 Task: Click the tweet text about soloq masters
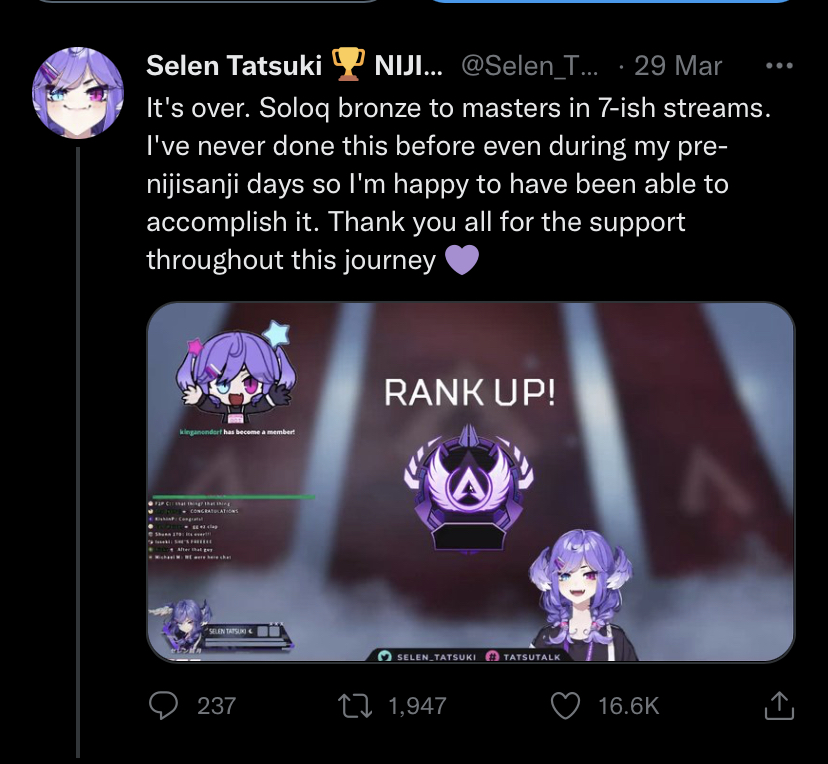click(x=458, y=184)
